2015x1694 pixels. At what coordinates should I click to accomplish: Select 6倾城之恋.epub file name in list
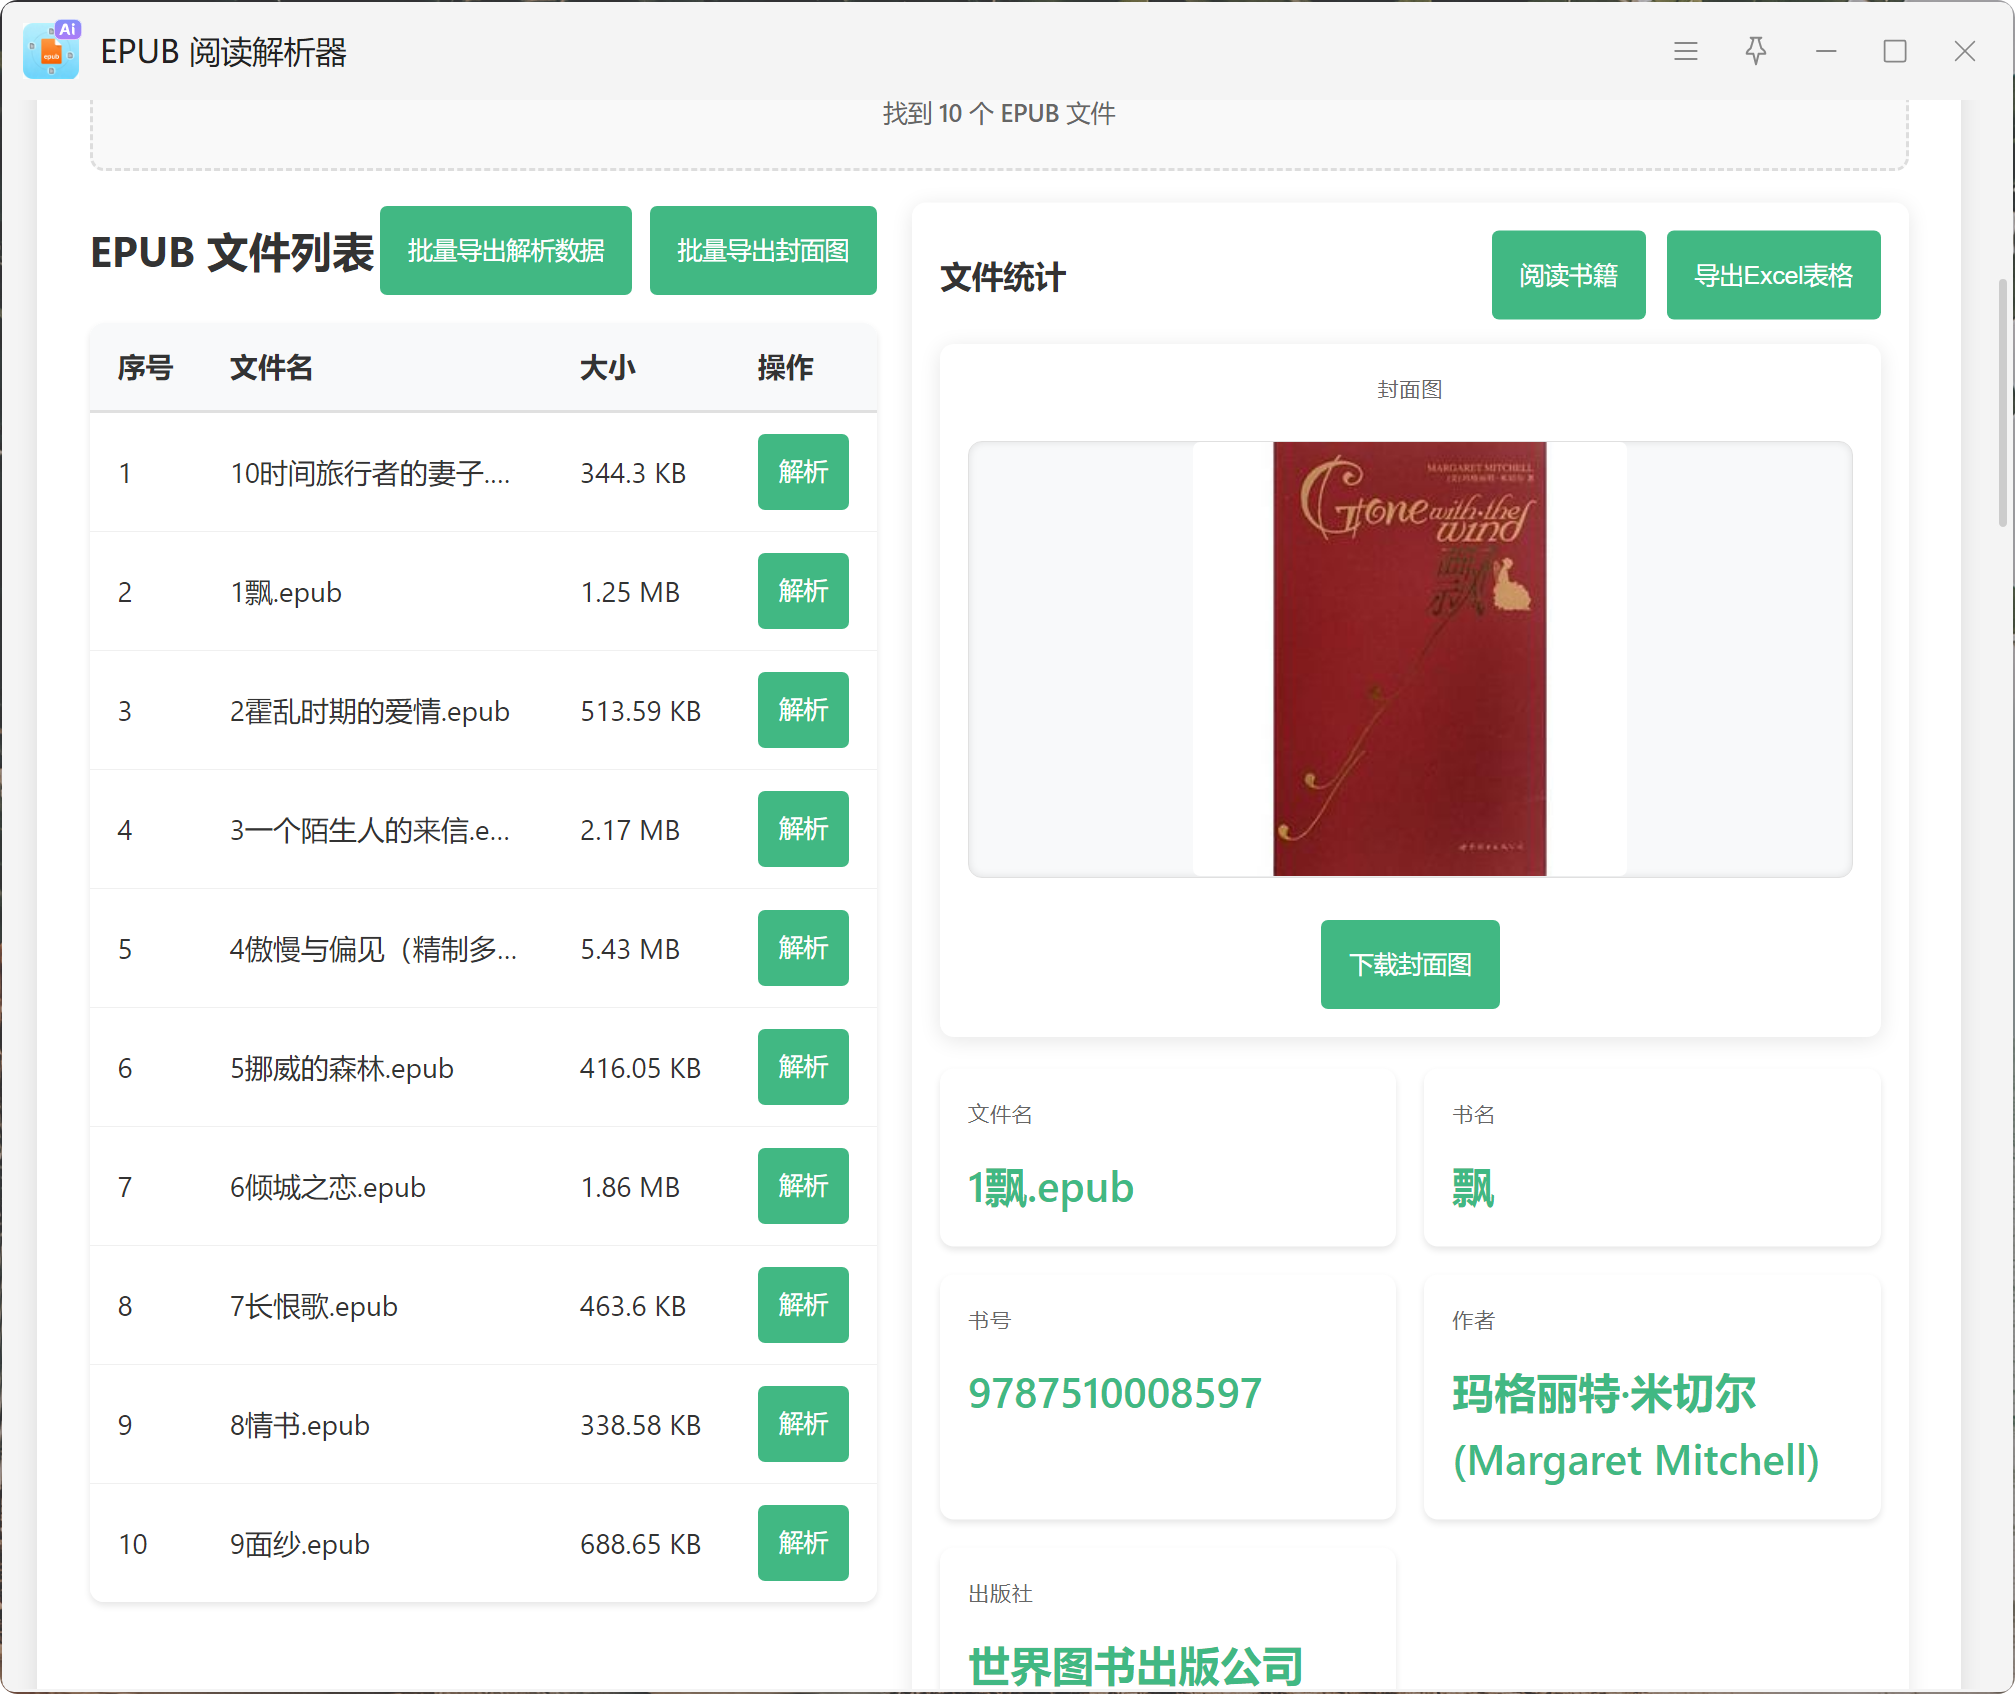point(327,1187)
